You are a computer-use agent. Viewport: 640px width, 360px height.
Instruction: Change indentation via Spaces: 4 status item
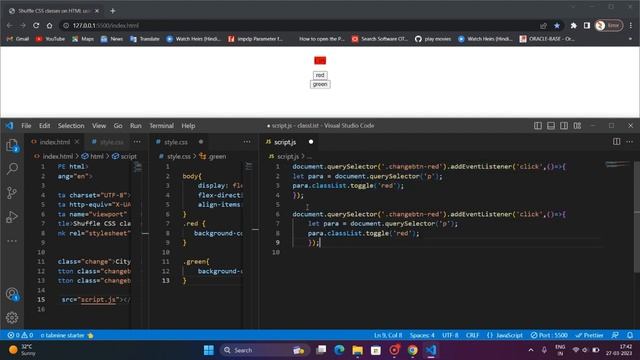[422, 335]
